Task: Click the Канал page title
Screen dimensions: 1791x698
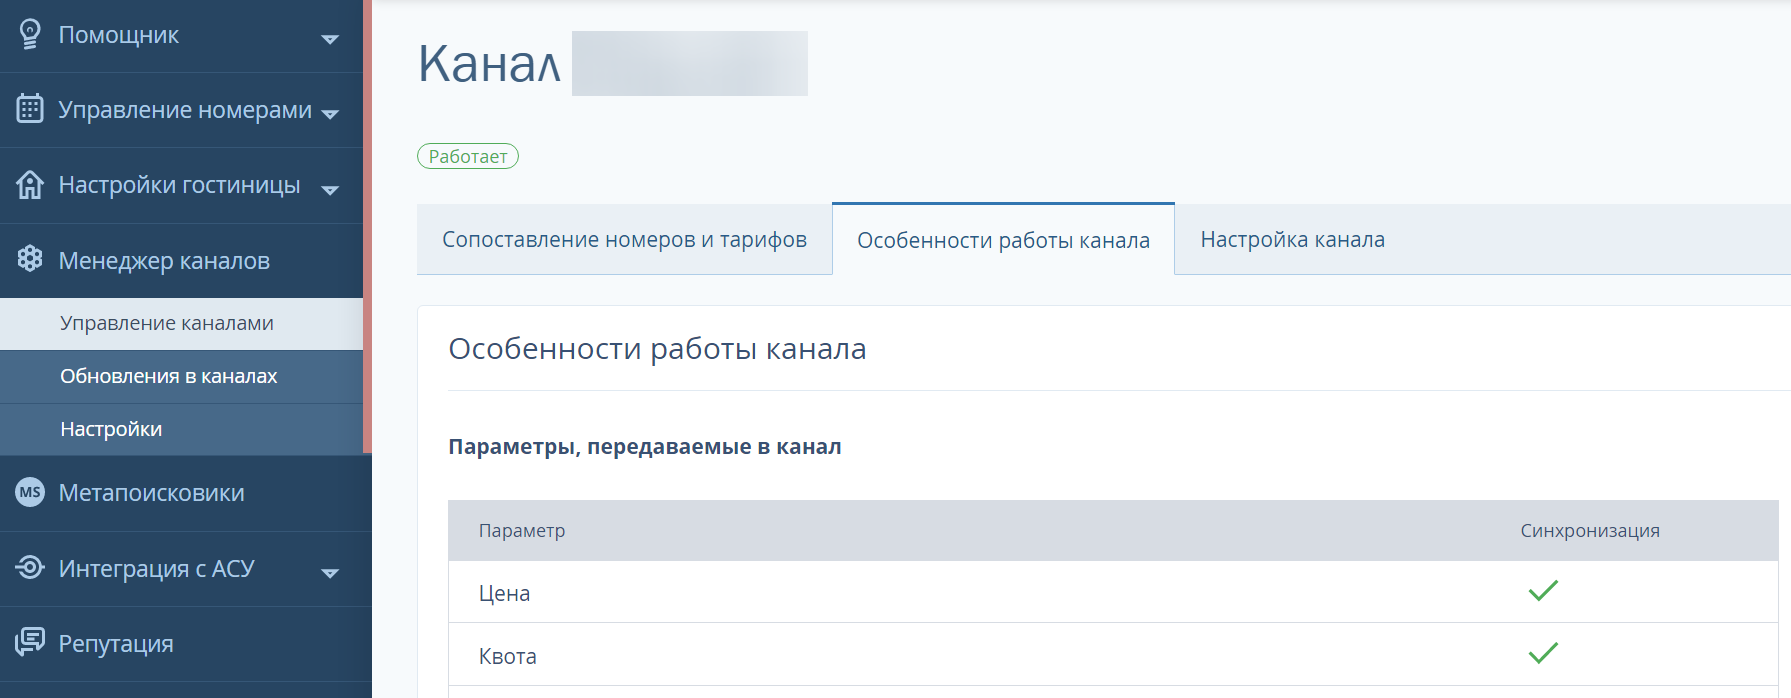Action: pos(489,64)
